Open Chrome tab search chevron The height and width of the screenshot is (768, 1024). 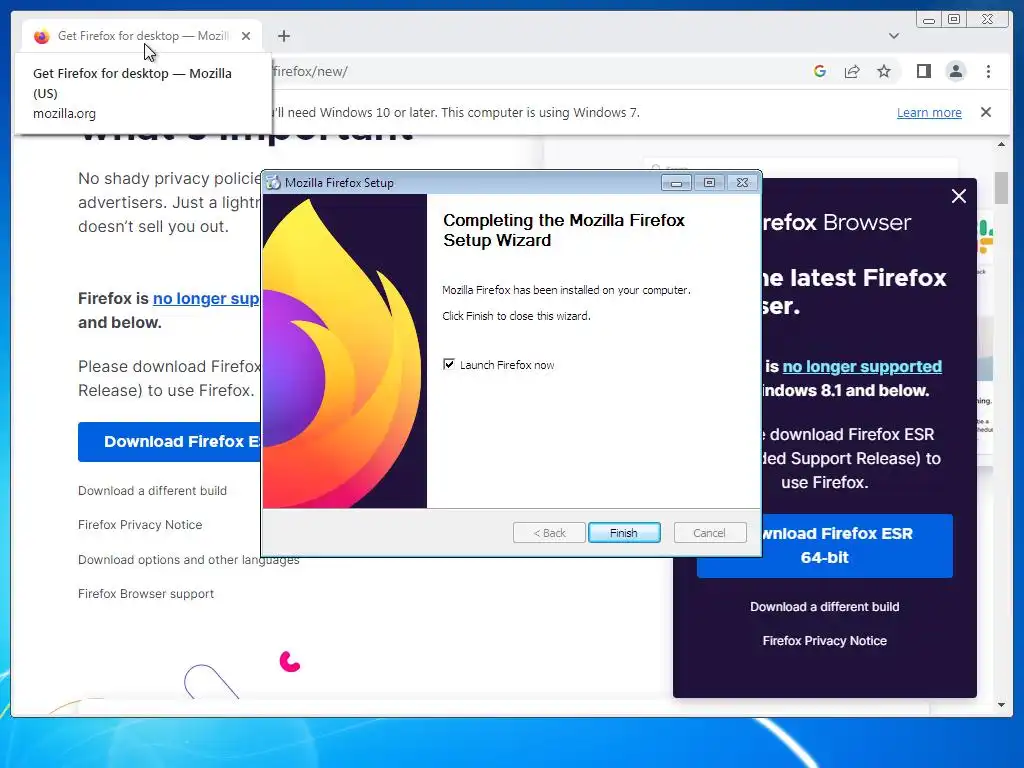click(893, 36)
